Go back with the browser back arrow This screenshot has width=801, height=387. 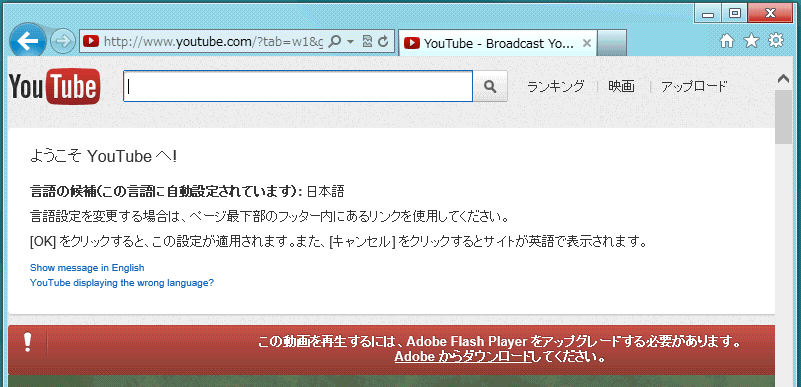click(x=28, y=41)
